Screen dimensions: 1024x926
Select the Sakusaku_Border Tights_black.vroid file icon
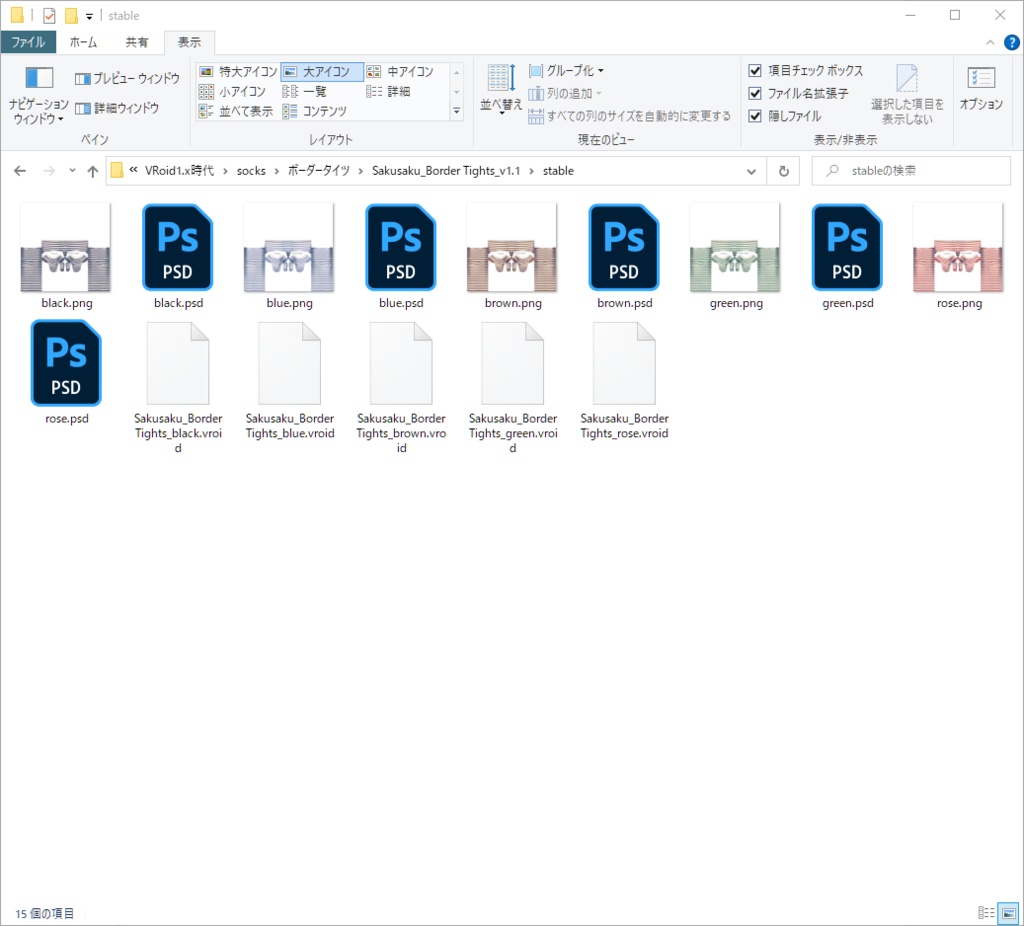click(x=178, y=363)
